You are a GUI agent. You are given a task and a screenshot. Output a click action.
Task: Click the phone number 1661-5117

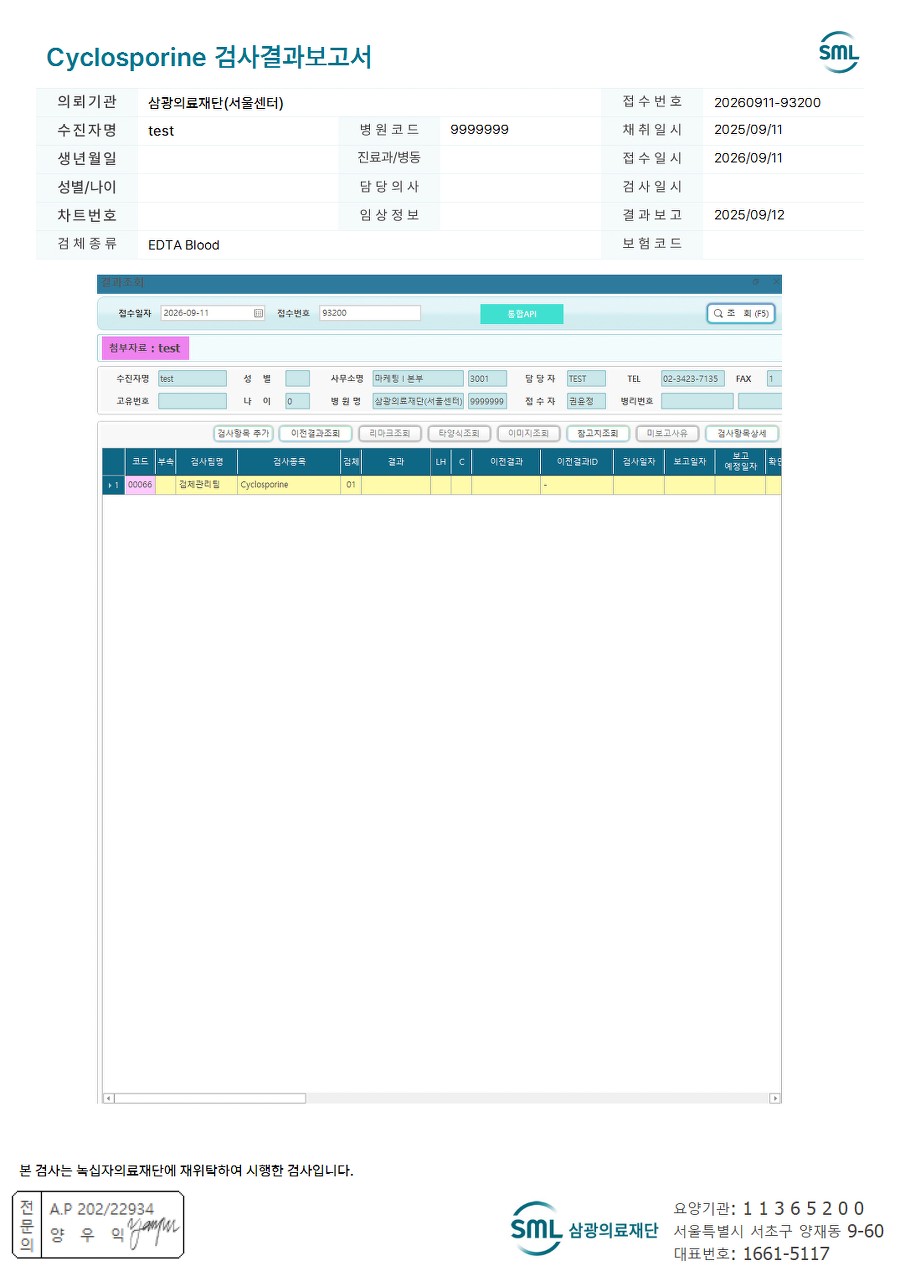[x=786, y=1253]
